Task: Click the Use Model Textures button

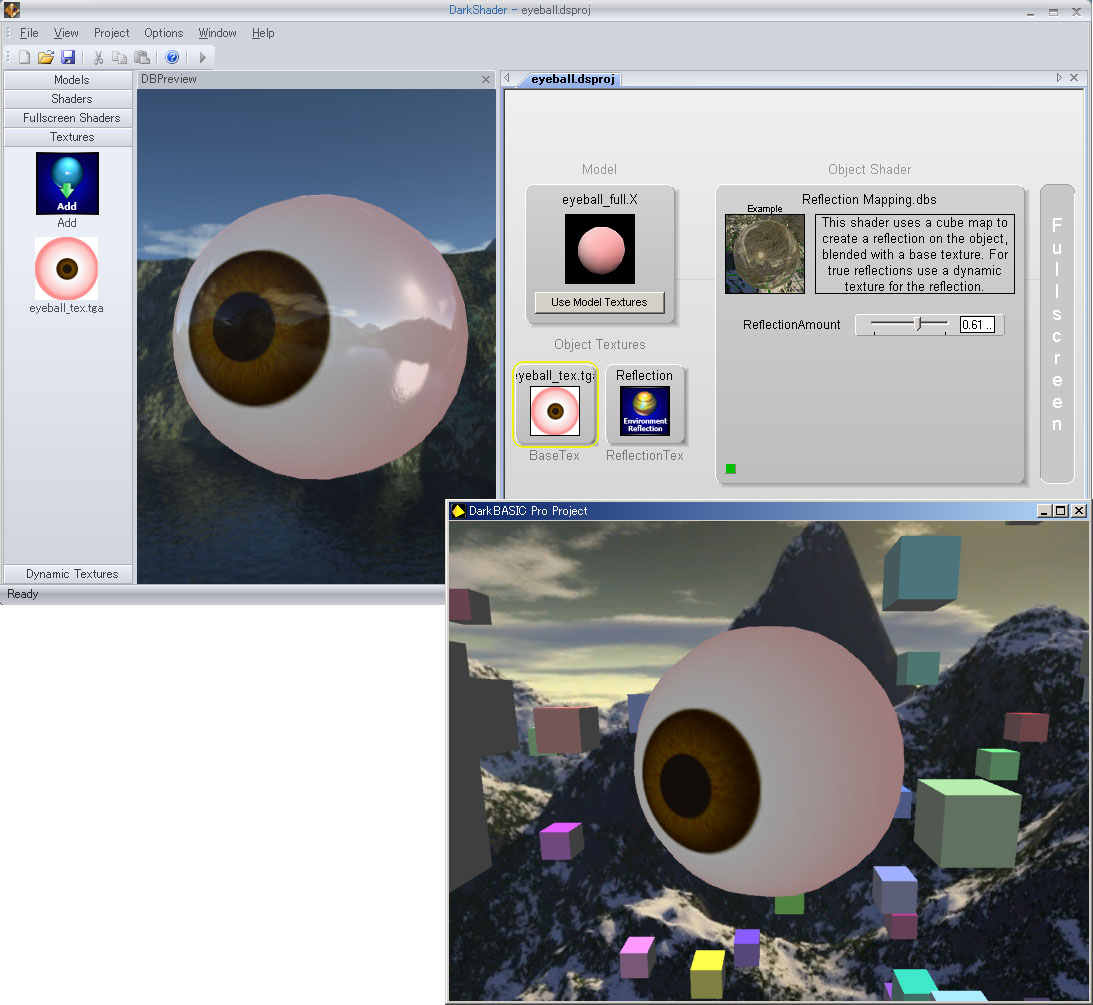Action: (x=599, y=302)
